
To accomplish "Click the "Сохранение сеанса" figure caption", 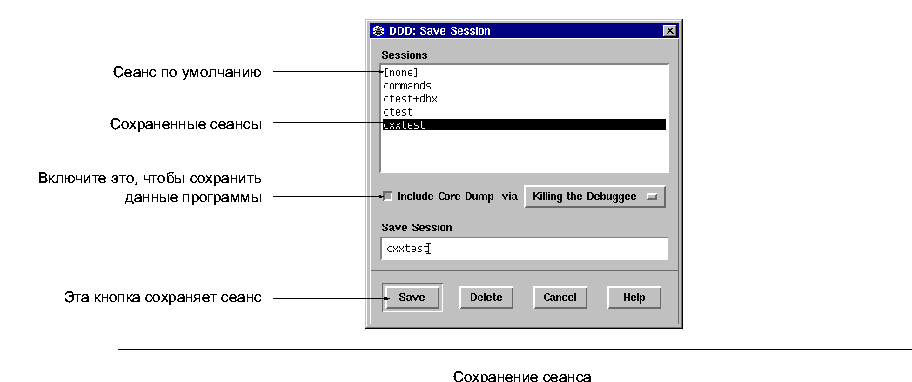I will click(x=522, y=376).
